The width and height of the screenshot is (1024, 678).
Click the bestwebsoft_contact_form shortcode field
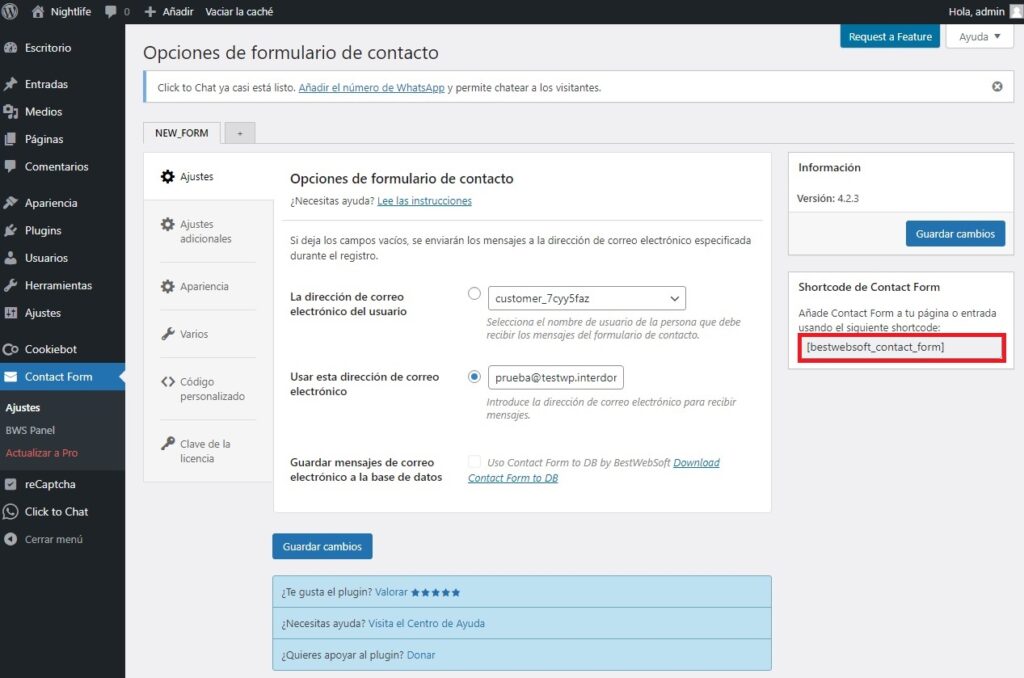click(x=901, y=347)
